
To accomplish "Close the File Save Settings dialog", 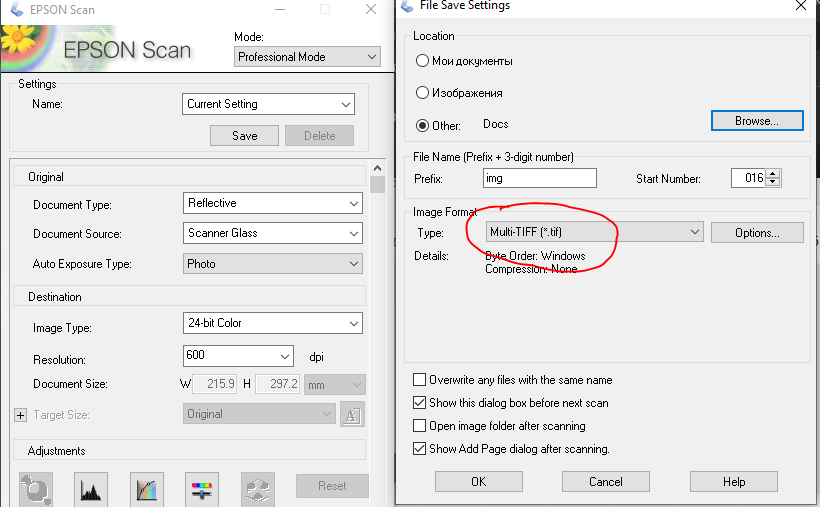I will (x=801, y=6).
